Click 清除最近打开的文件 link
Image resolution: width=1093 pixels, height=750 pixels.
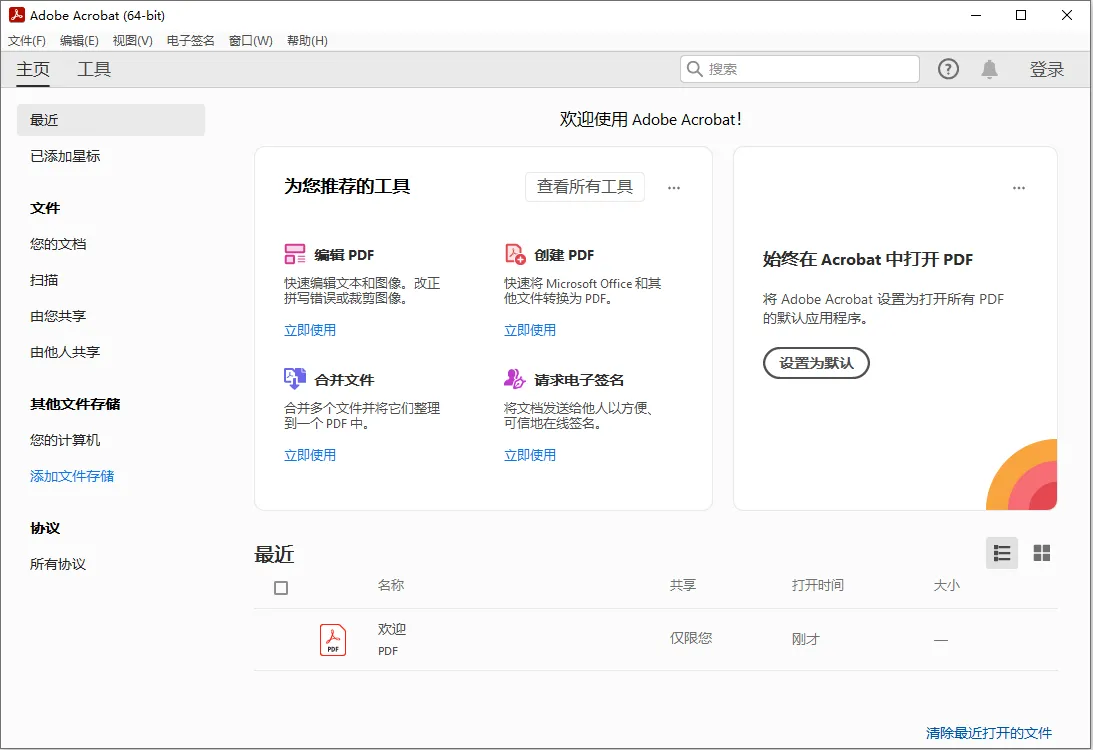point(989,733)
